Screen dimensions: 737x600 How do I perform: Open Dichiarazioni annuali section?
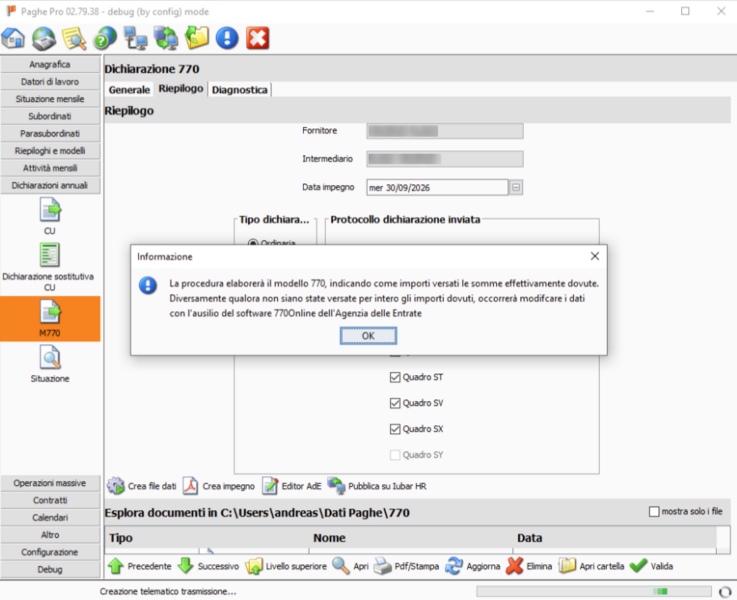[50, 185]
